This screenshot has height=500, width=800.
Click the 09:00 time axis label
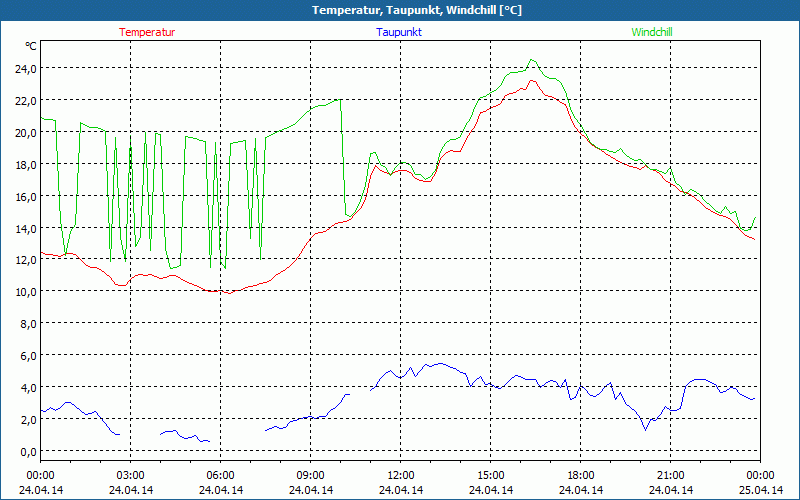coord(311,476)
